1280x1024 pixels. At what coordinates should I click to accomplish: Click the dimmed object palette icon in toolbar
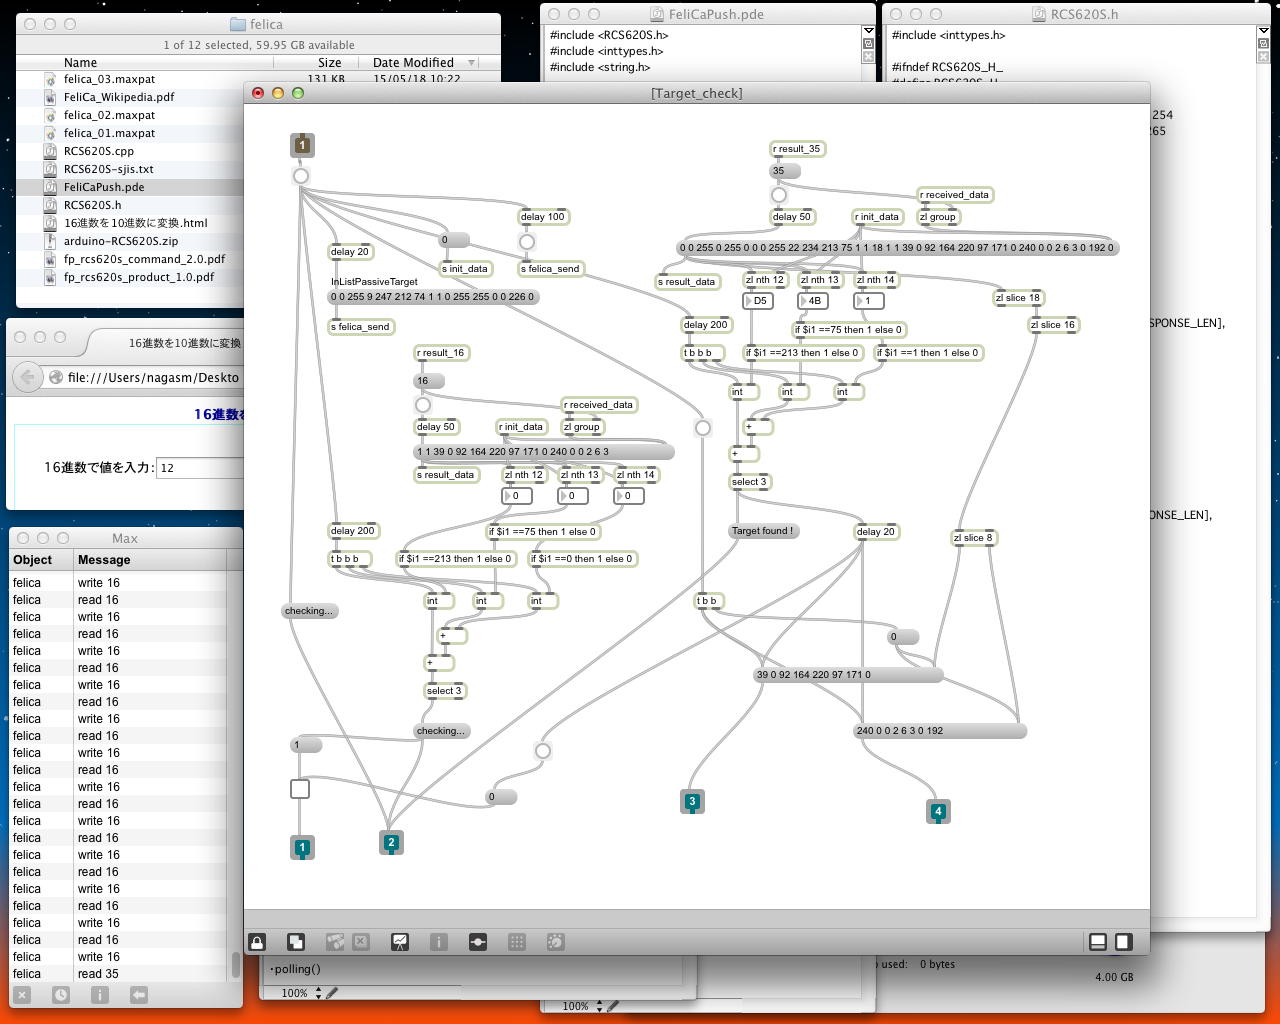(x=335, y=941)
